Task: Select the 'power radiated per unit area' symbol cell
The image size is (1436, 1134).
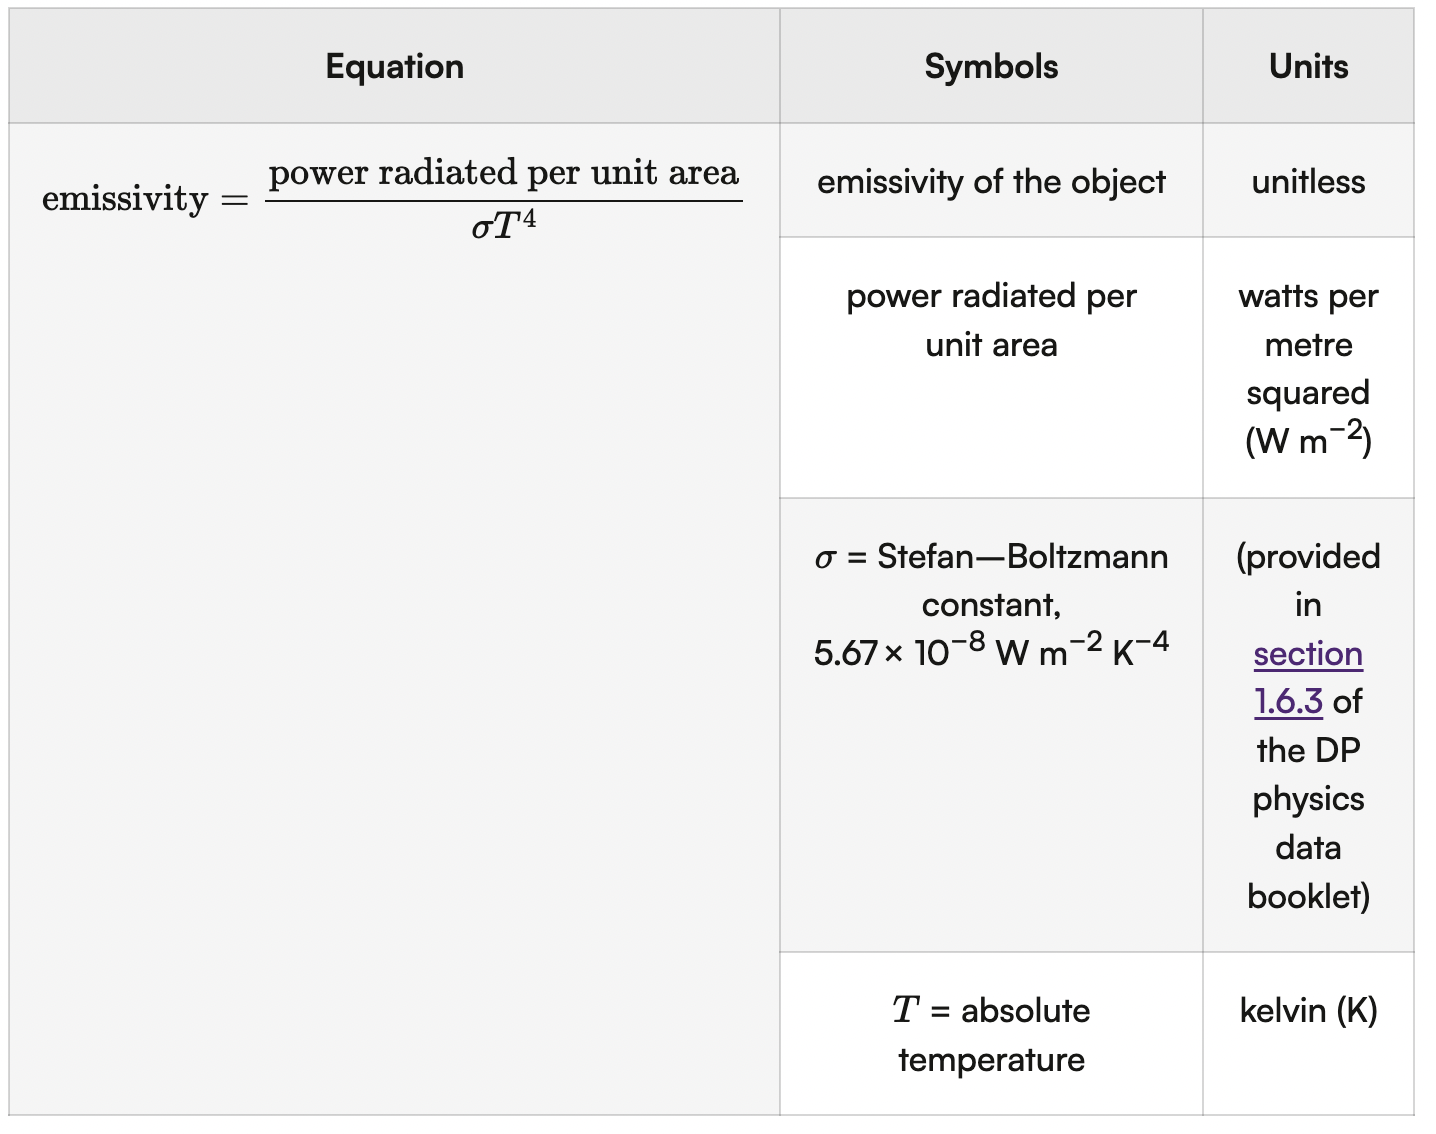Action: coord(991,320)
